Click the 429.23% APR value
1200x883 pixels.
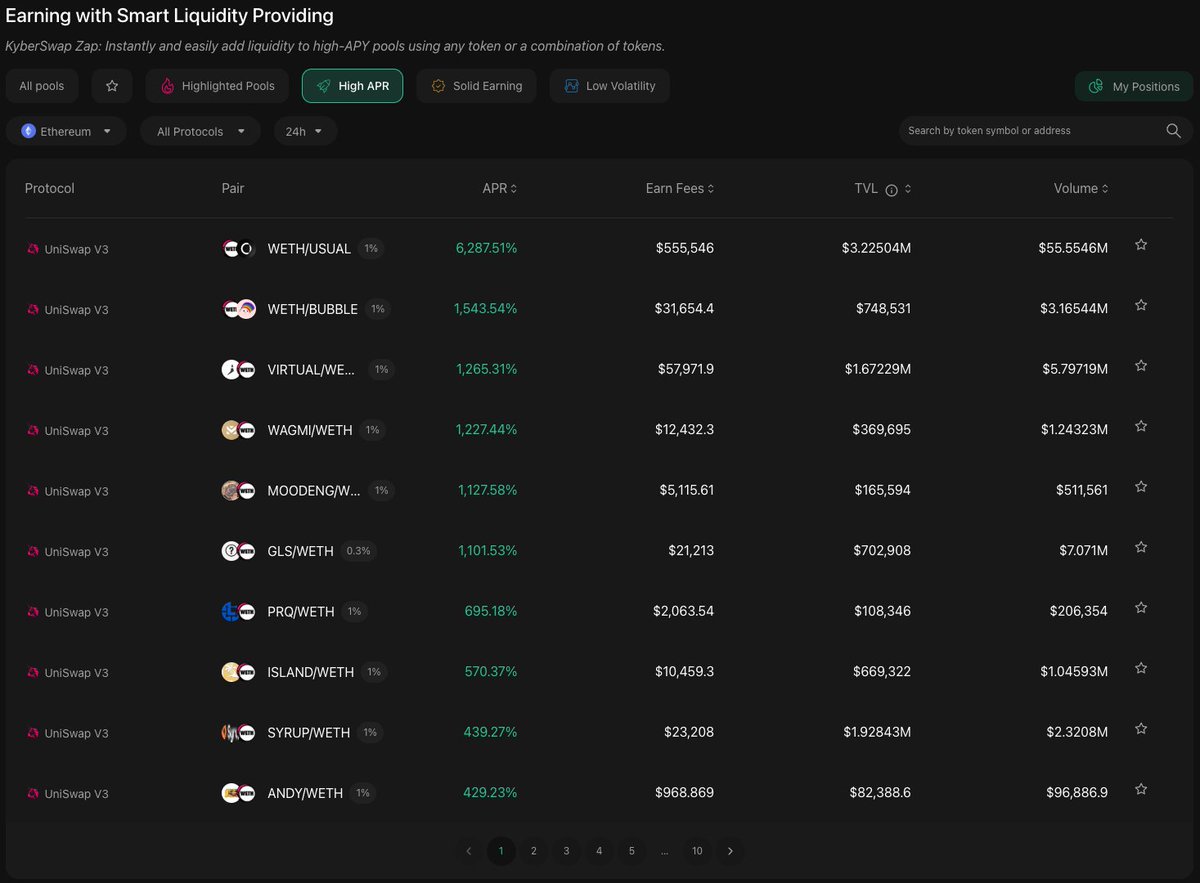(x=490, y=792)
